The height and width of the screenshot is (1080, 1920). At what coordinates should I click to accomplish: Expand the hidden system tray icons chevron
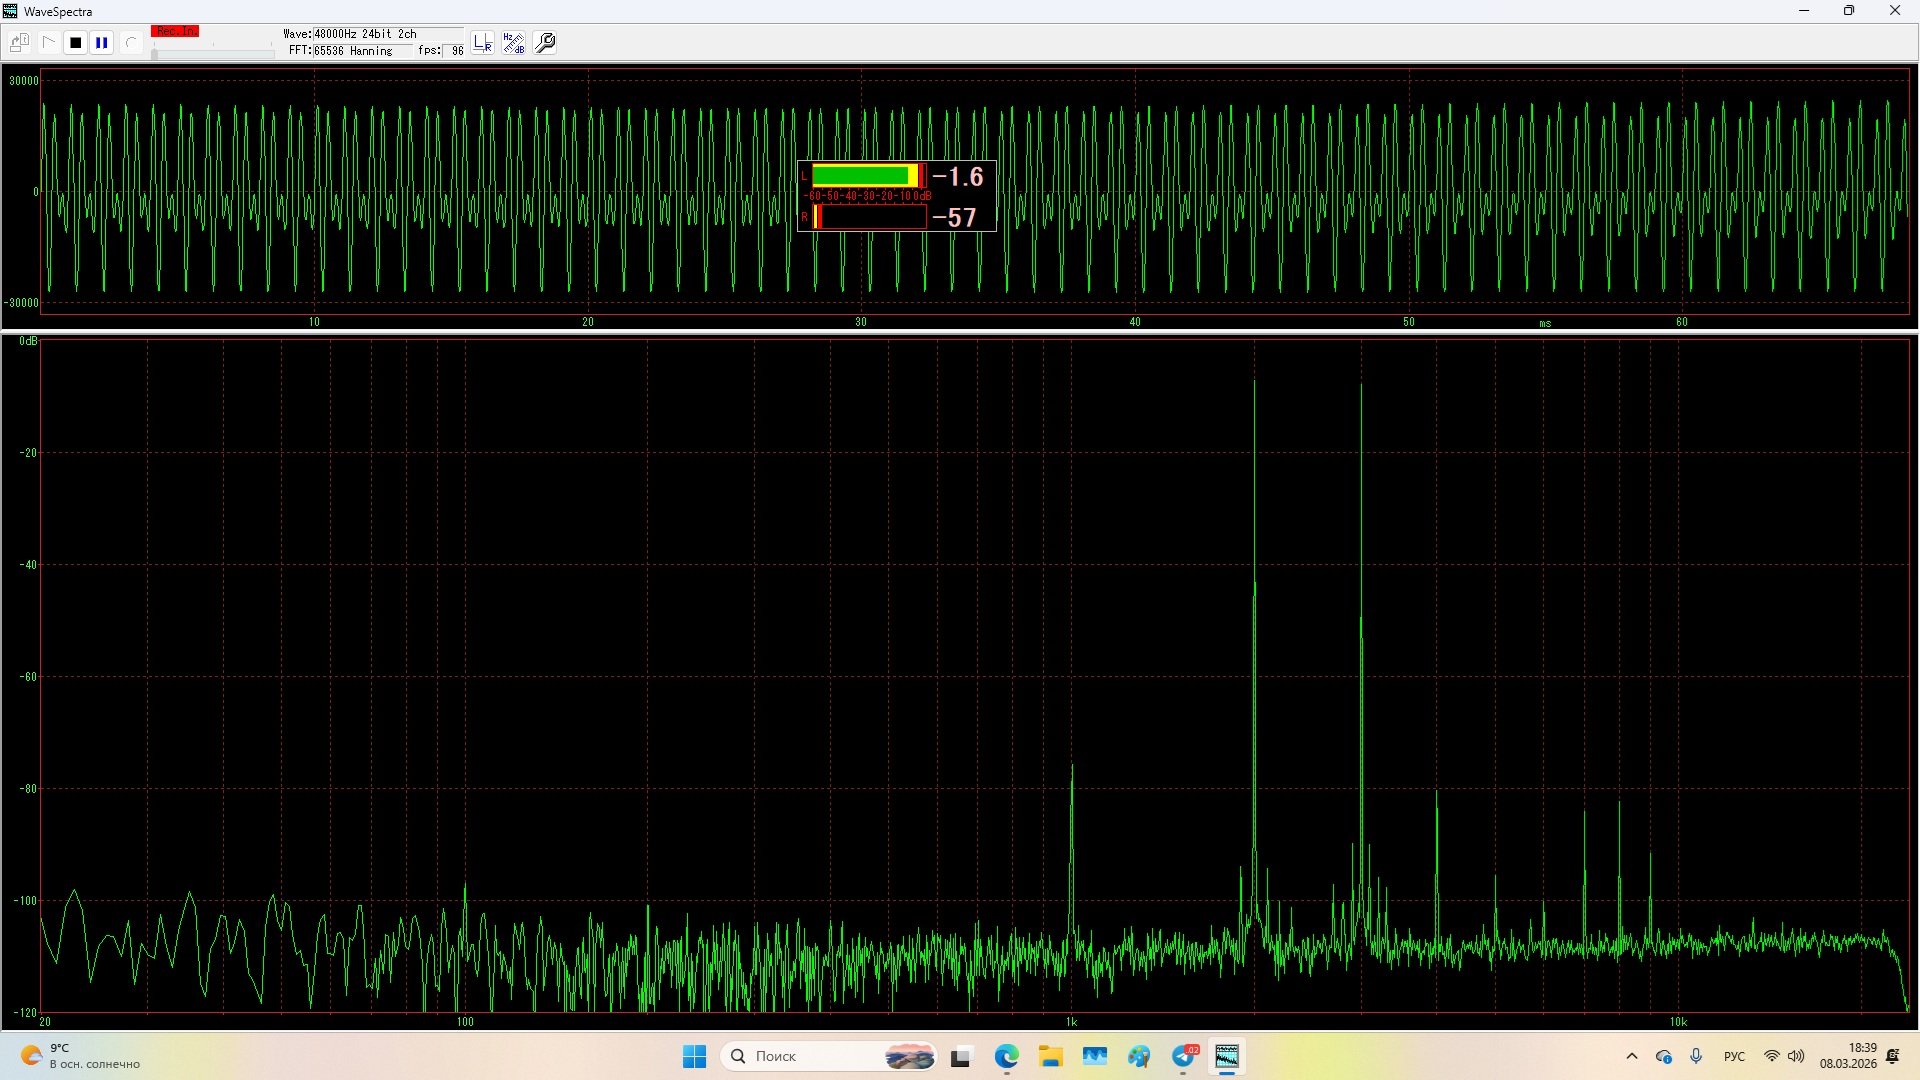click(x=1632, y=1056)
